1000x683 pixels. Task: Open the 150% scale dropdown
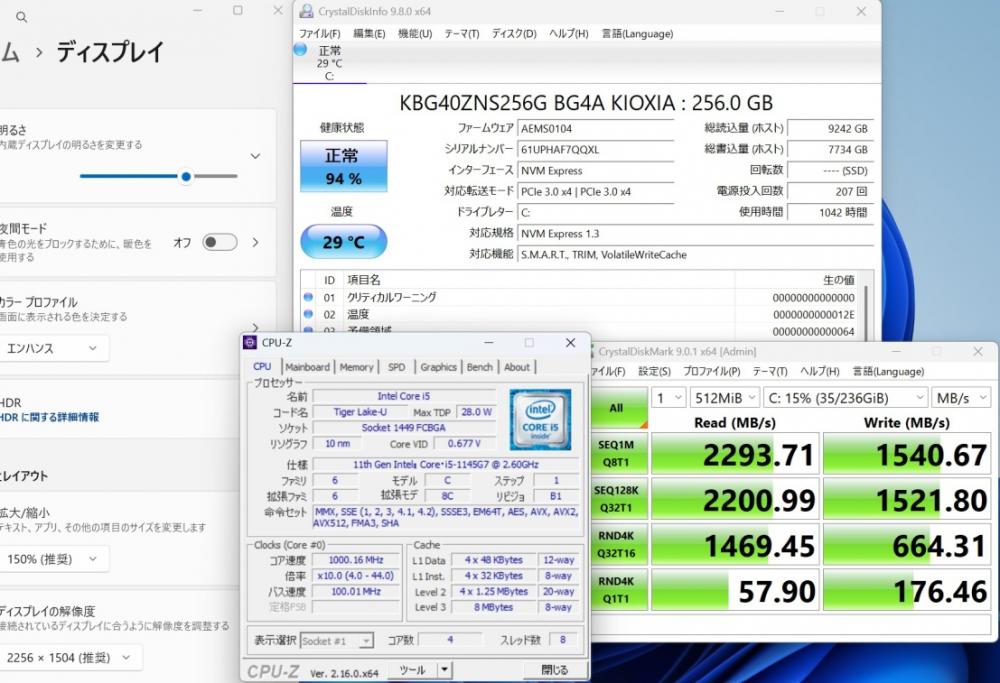click(x=54, y=559)
